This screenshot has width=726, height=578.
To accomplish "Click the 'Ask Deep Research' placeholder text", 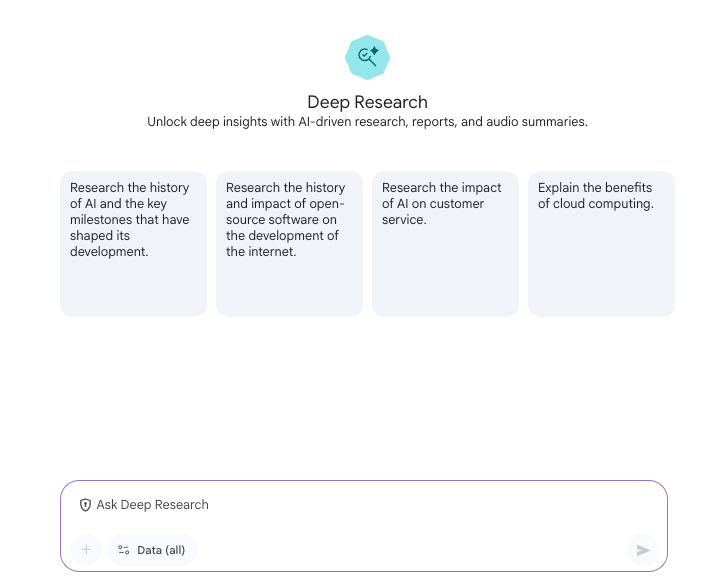I will [x=153, y=505].
